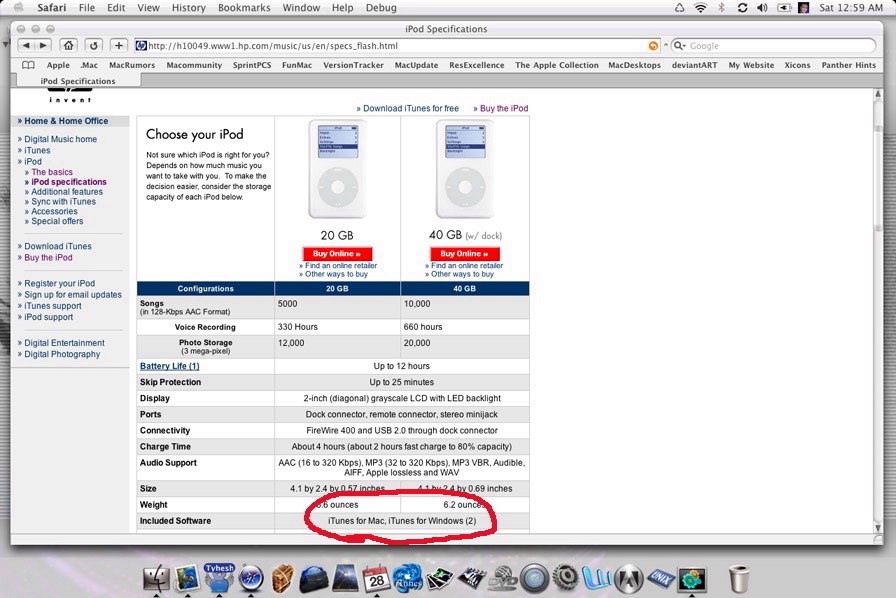Reload the page with the refresh button
Viewport: 896px width, 598px height.
93,45
